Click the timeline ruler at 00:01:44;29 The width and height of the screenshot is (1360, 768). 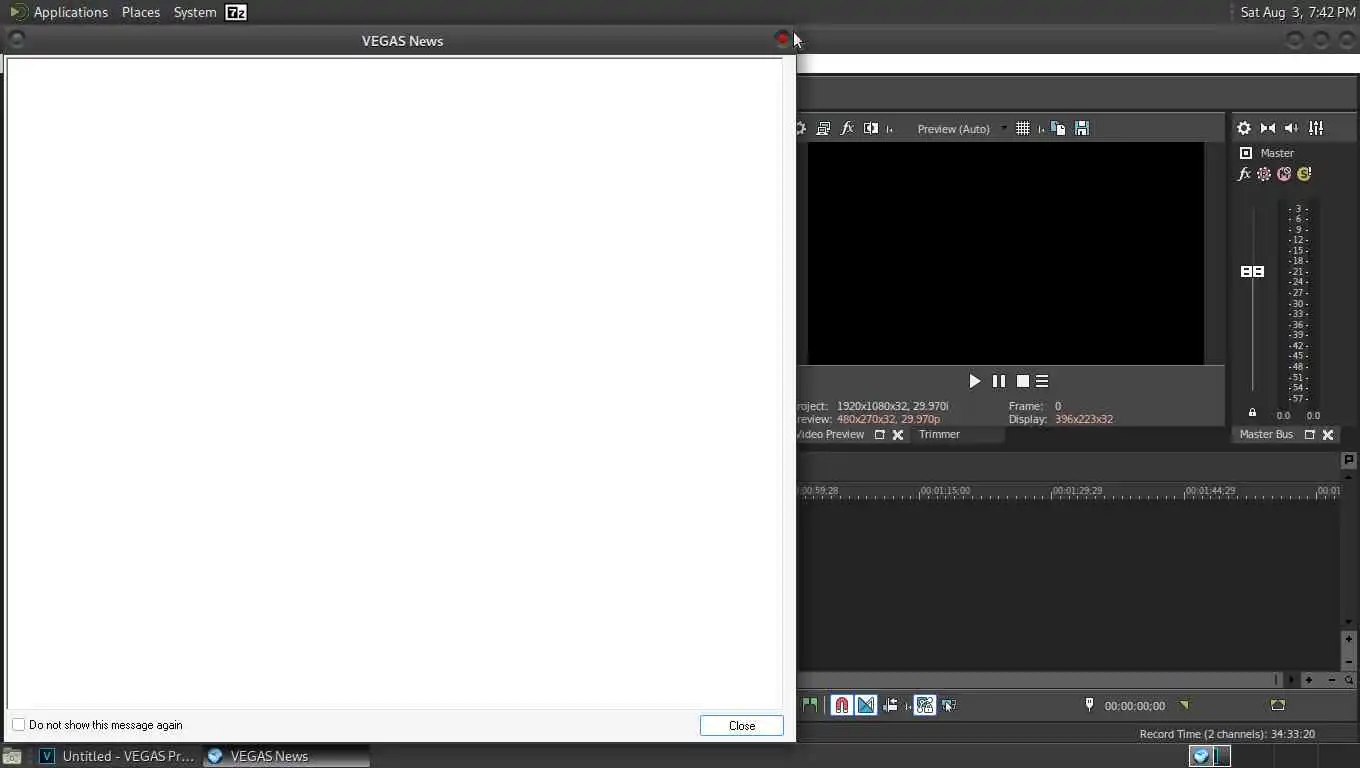[x=1210, y=491]
